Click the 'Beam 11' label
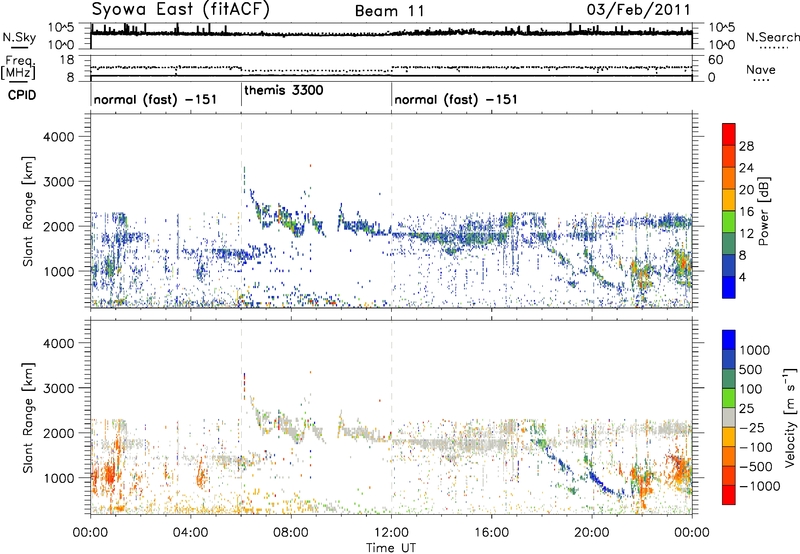 [389, 11]
